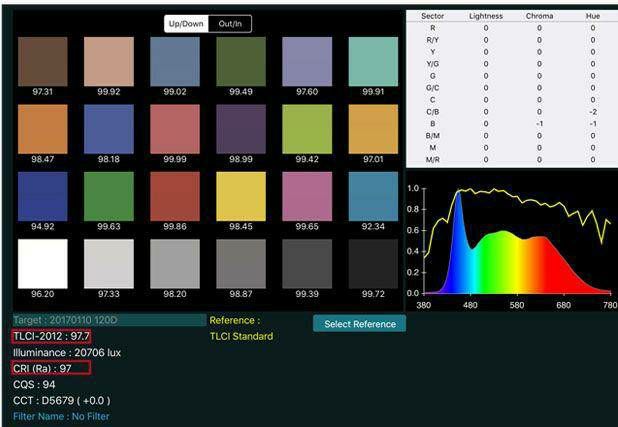Click the orange swatch labeled 98.47

[x=43, y=128]
